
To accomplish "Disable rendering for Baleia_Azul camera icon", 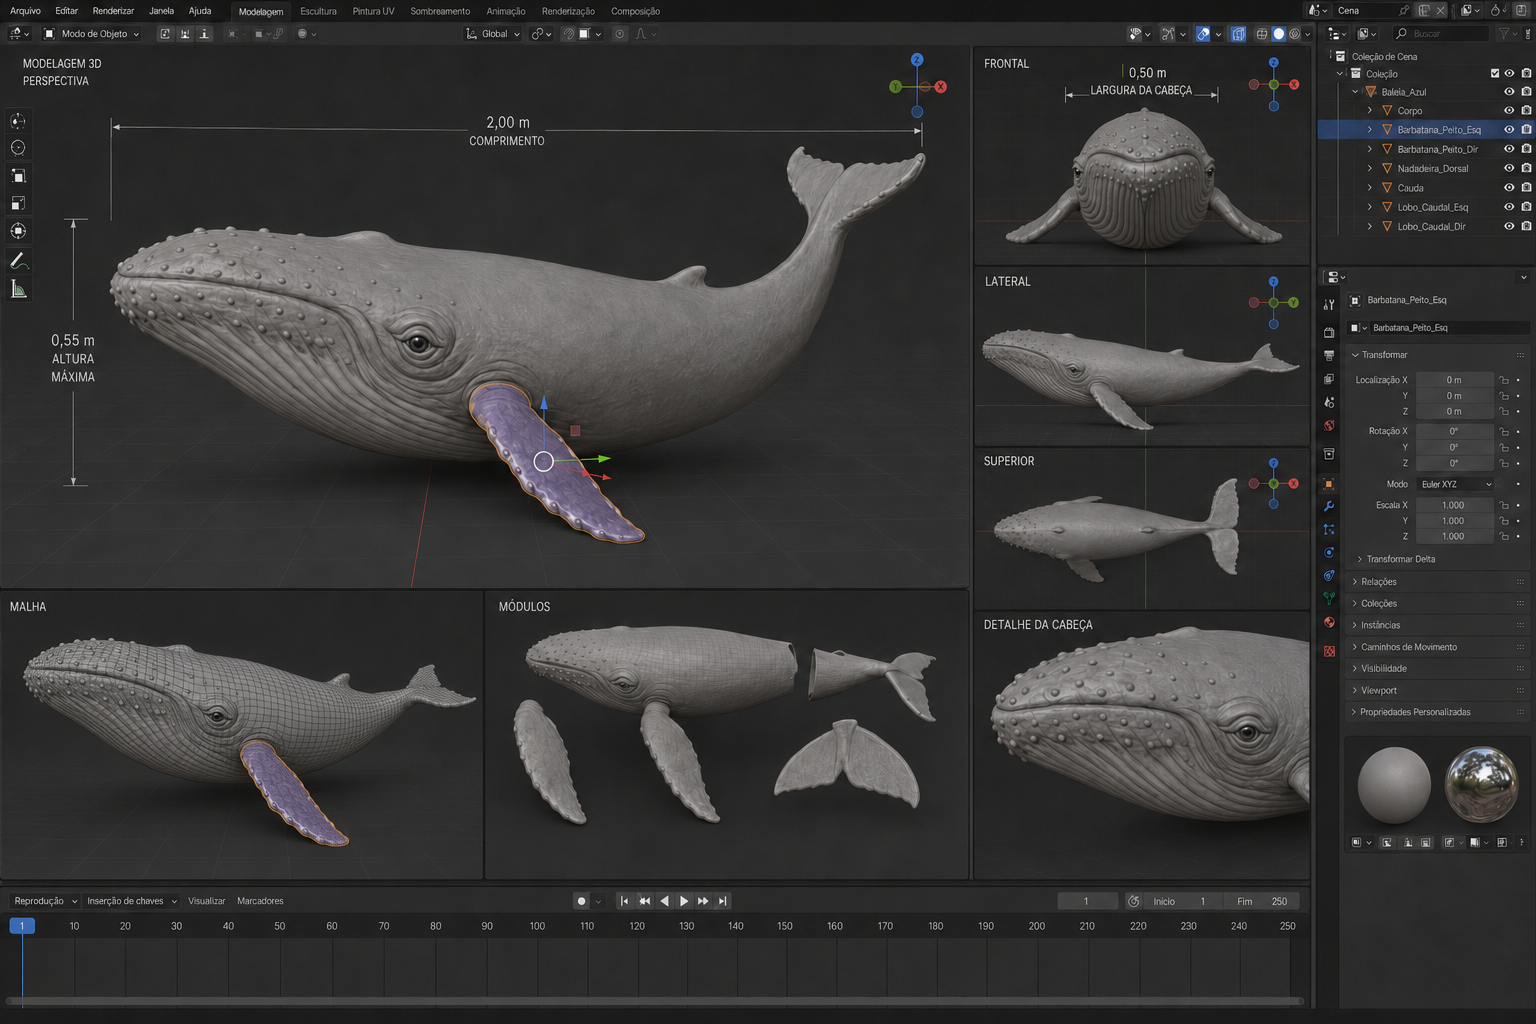I will coord(1526,92).
